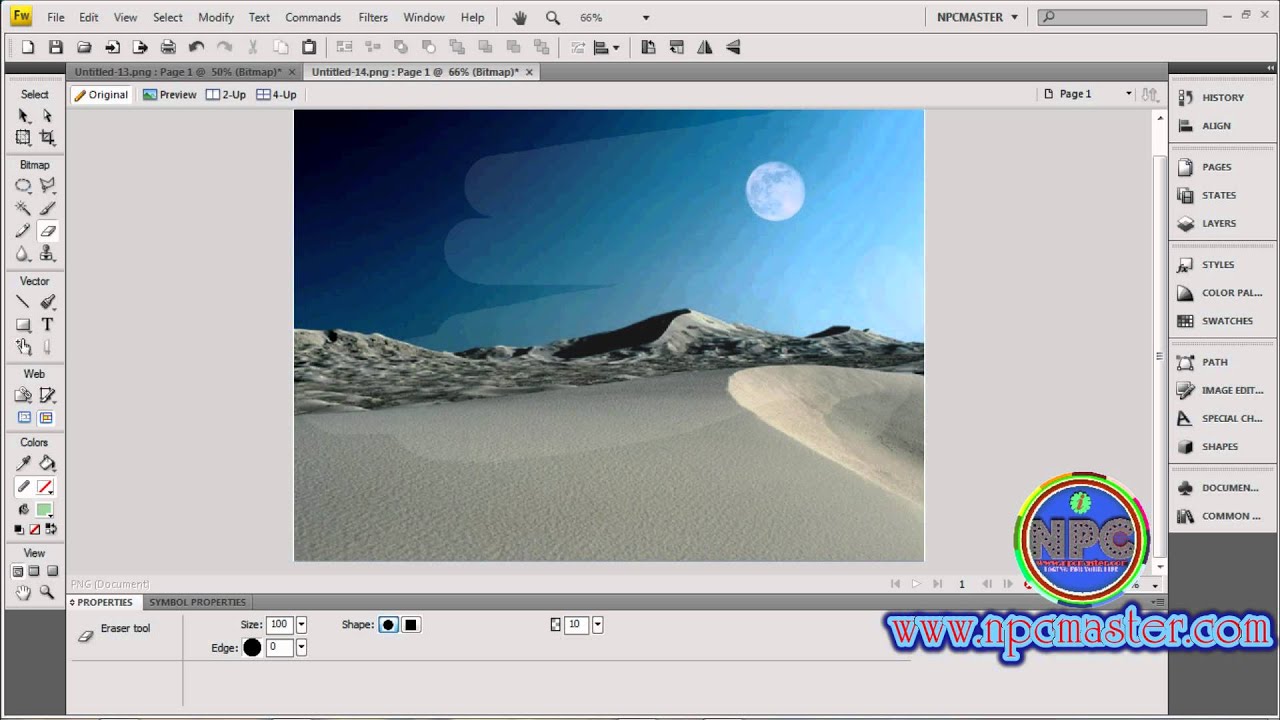Image resolution: width=1280 pixels, height=720 pixels.
Task: Switch to Symbol Properties tab
Action: pos(197,602)
